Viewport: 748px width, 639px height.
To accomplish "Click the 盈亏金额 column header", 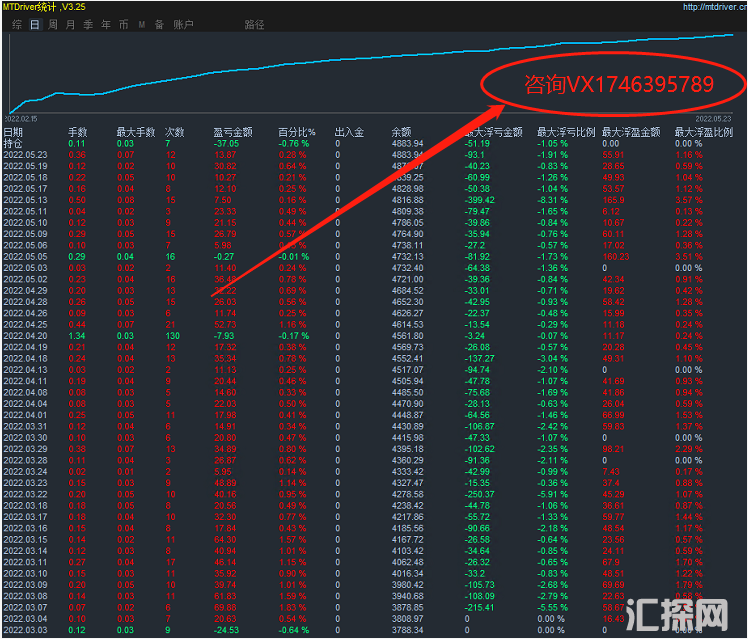I will [232, 132].
